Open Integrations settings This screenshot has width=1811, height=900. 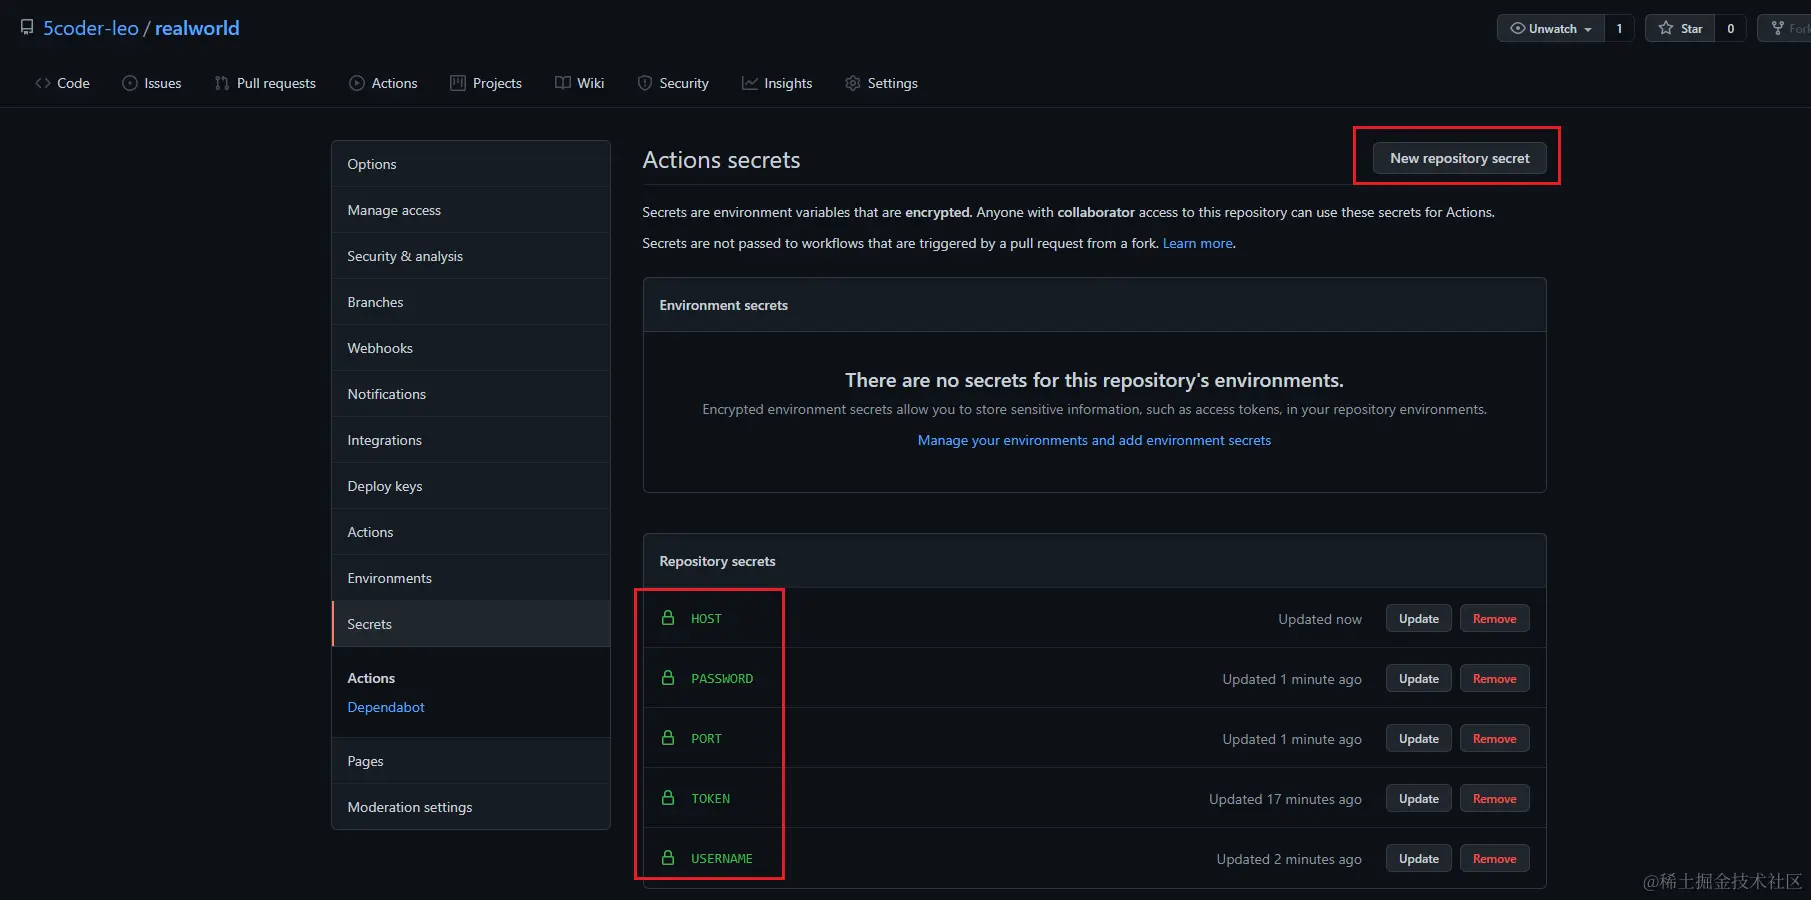471,440
